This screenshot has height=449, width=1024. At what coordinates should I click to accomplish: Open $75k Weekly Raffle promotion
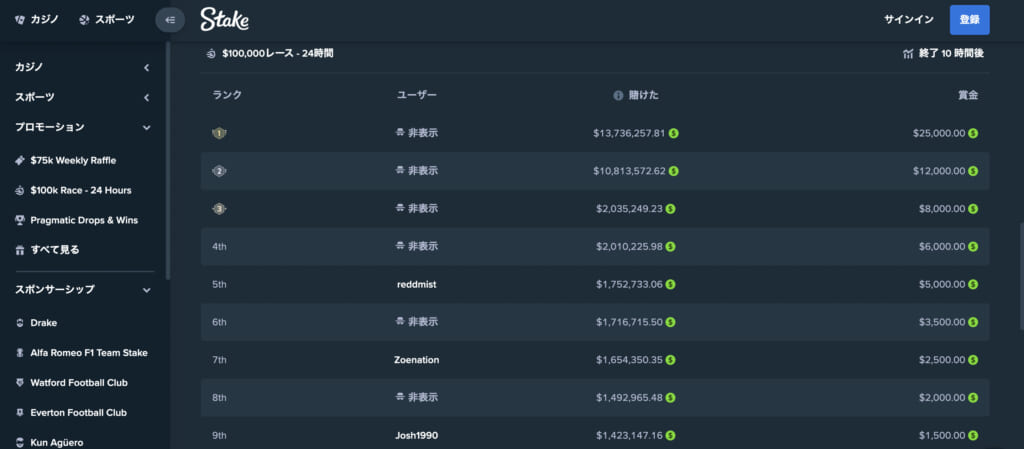(x=73, y=161)
